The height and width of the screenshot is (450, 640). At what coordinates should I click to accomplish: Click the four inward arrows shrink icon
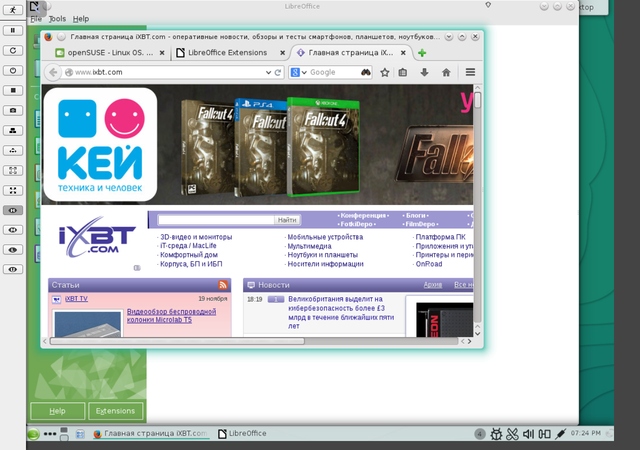13,190
